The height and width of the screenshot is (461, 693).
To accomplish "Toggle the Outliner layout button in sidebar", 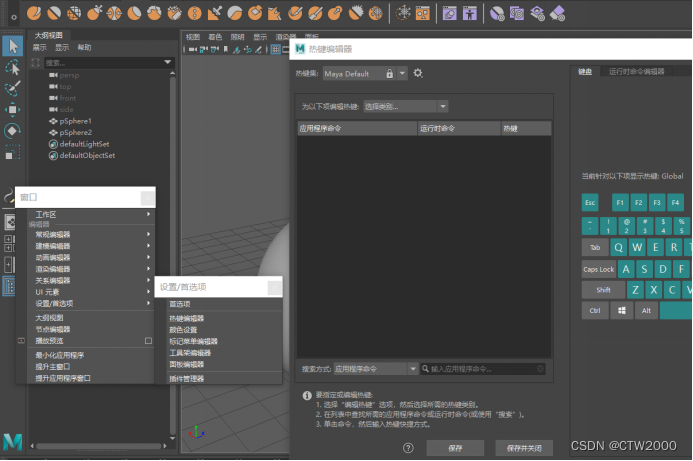I will pos(9,286).
